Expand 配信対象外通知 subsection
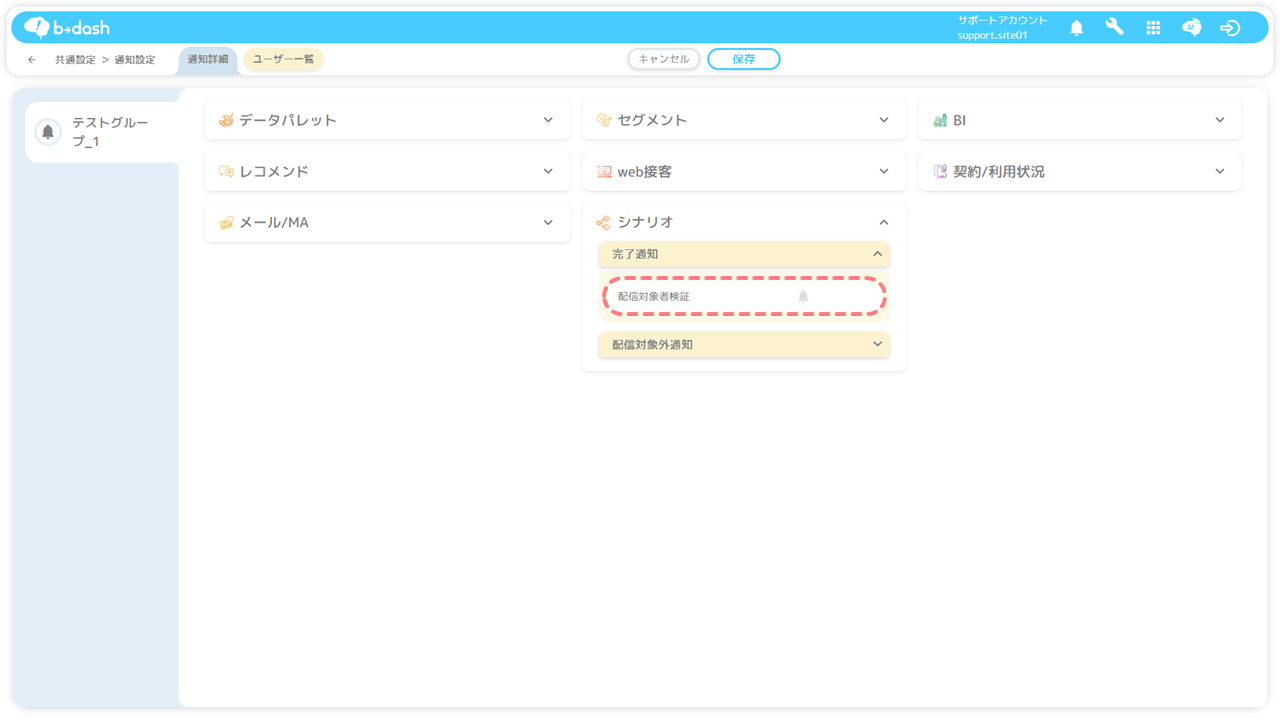This screenshot has width=1280, height=720. coord(877,344)
